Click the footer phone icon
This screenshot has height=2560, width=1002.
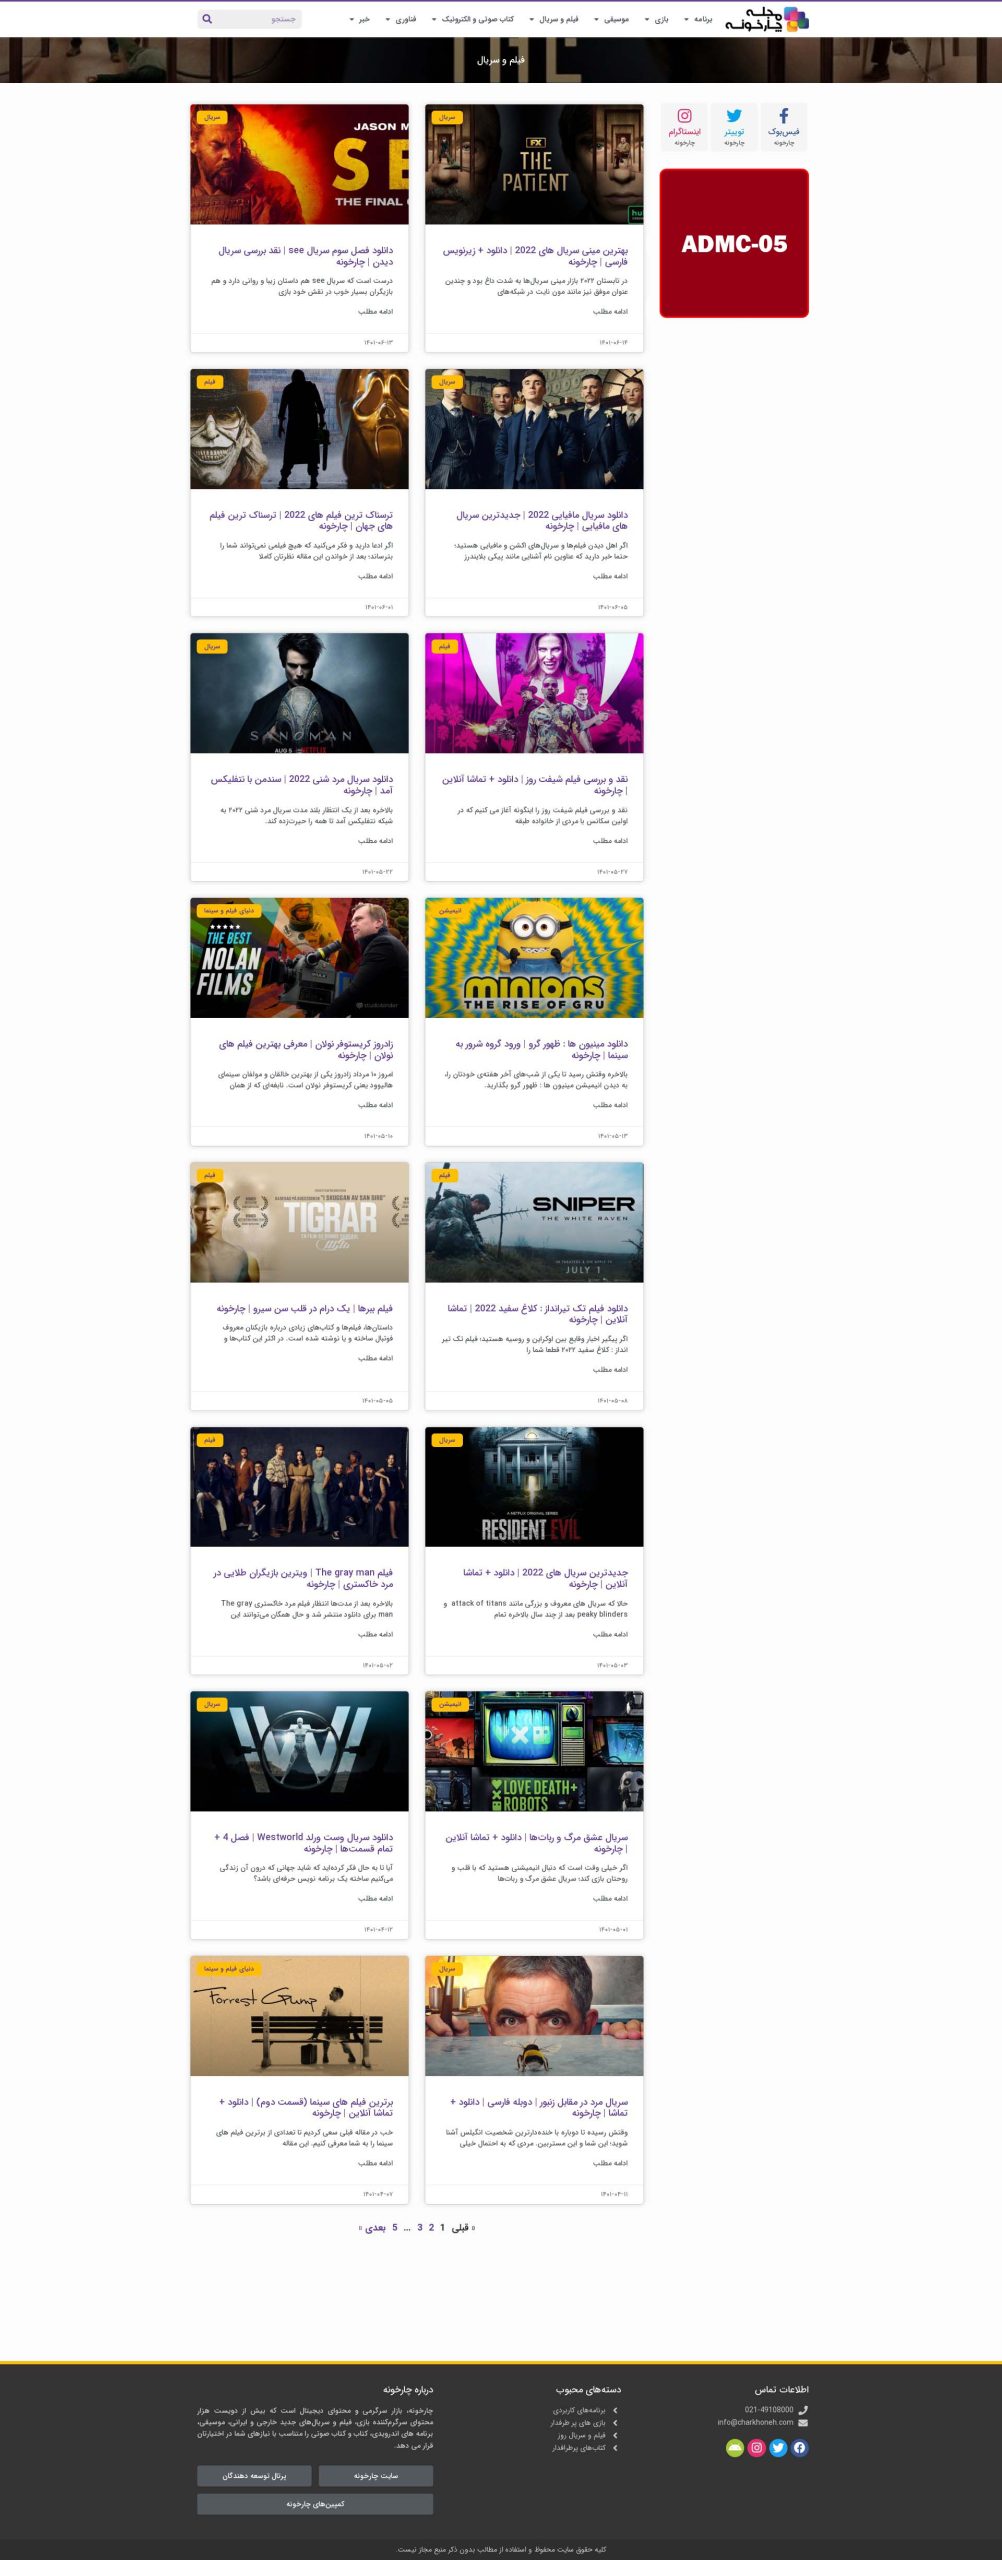pos(803,2410)
